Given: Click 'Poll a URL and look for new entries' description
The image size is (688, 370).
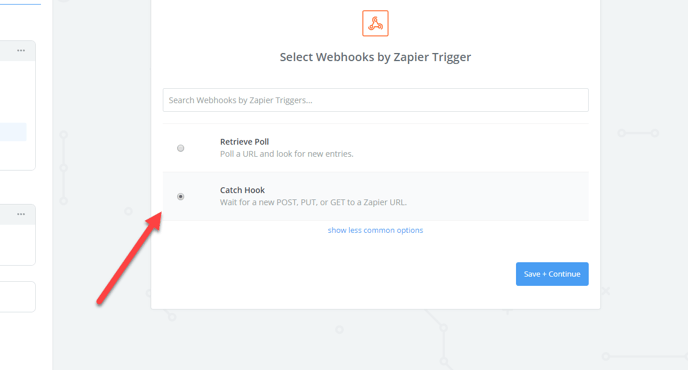Looking at the screenshot, I should 287,154.
